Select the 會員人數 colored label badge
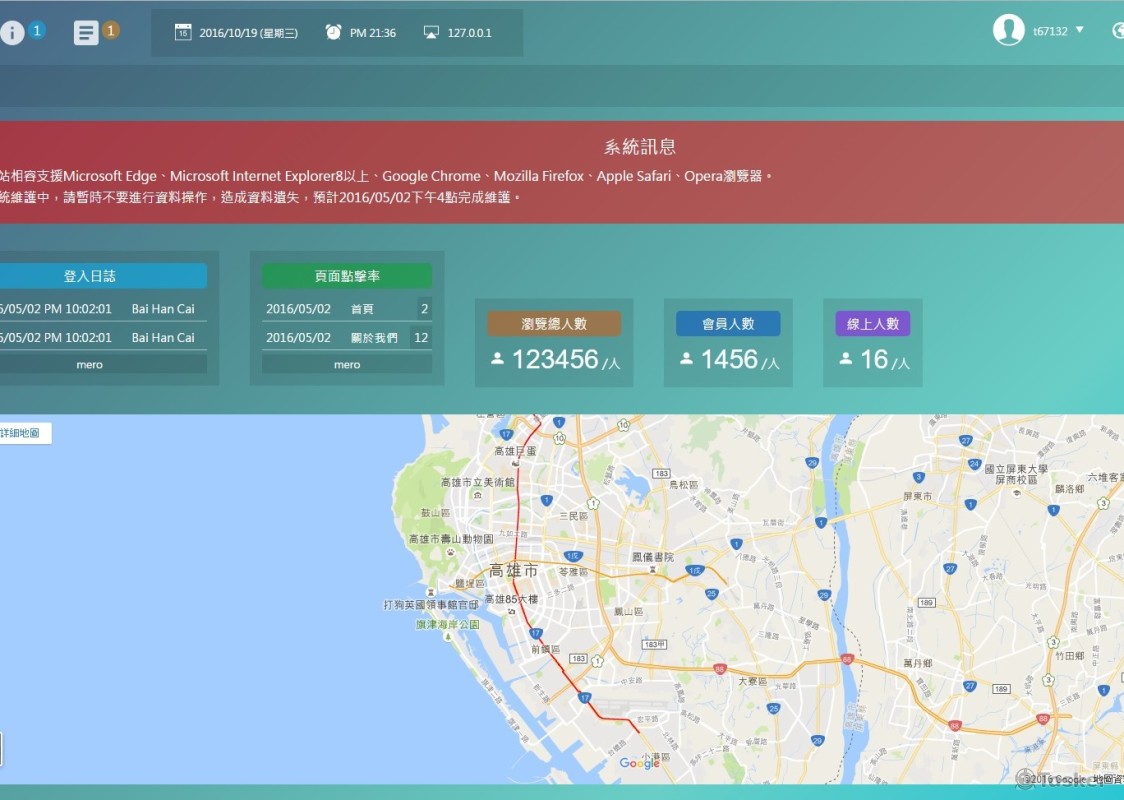 tap(728, 322)
